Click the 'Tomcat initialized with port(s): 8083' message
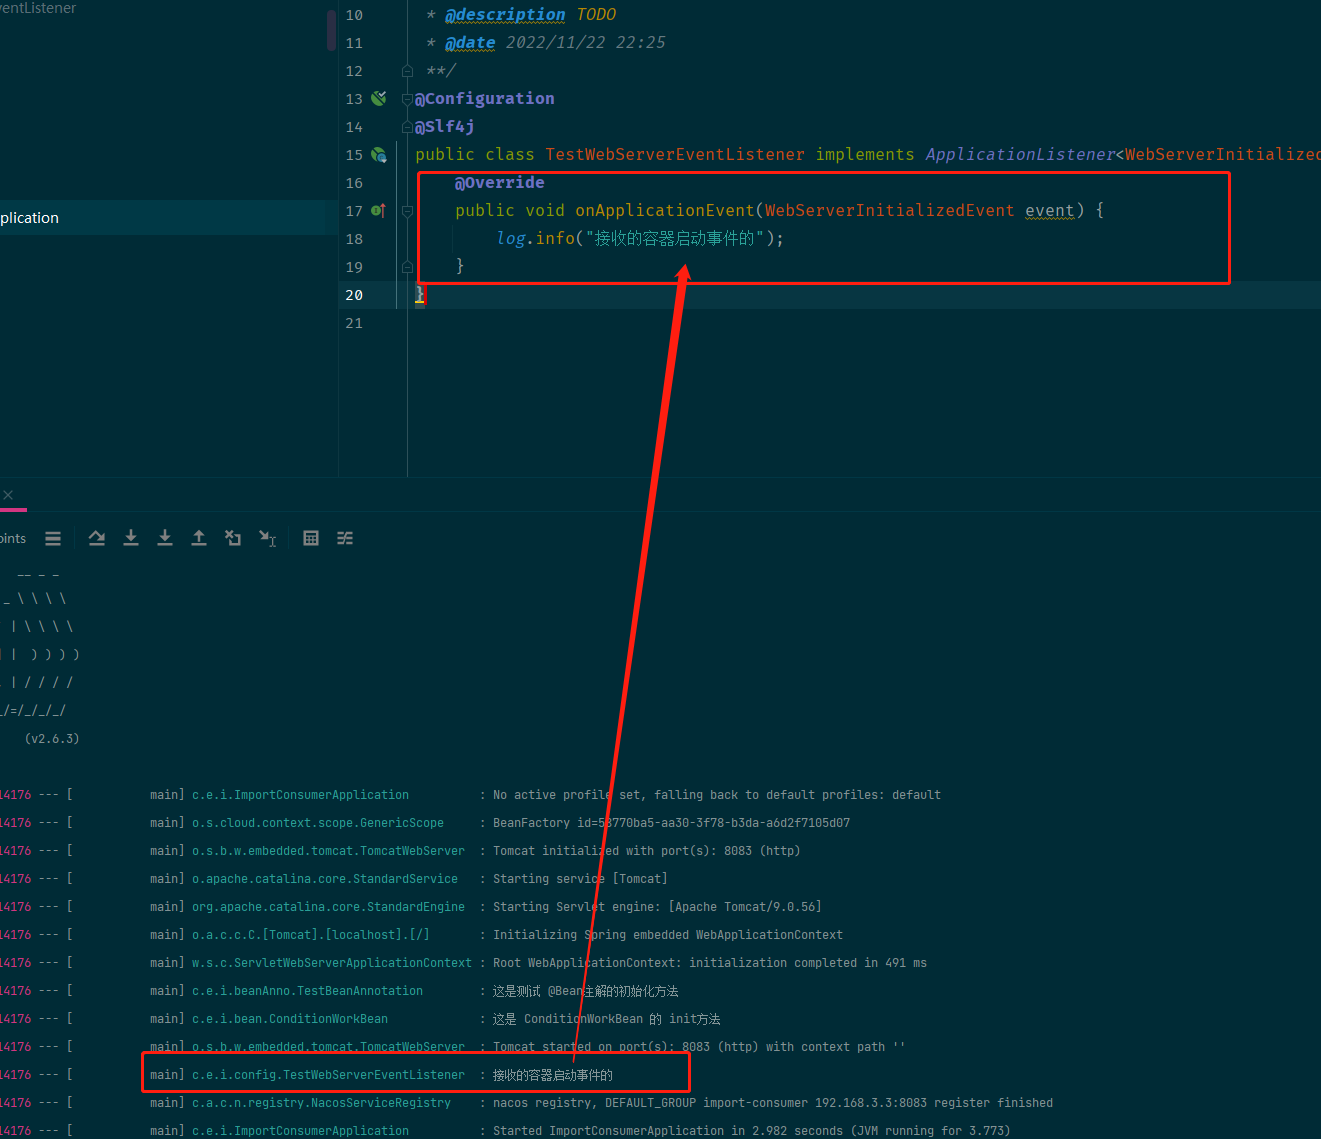This screenshot has height=1139, width=1321. pyautogui.click(x=647, y=851)
